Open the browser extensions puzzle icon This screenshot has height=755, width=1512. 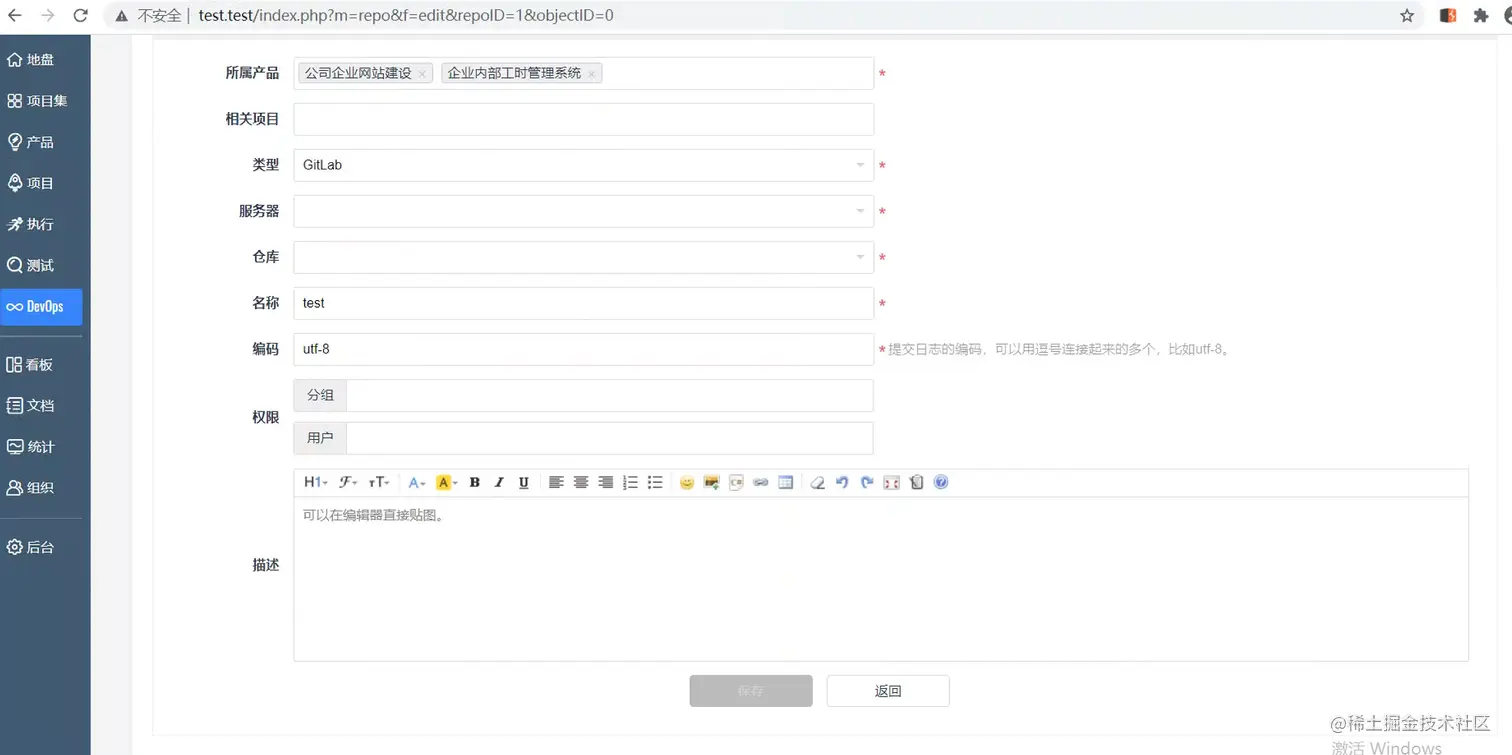(x=1481, y=16)
